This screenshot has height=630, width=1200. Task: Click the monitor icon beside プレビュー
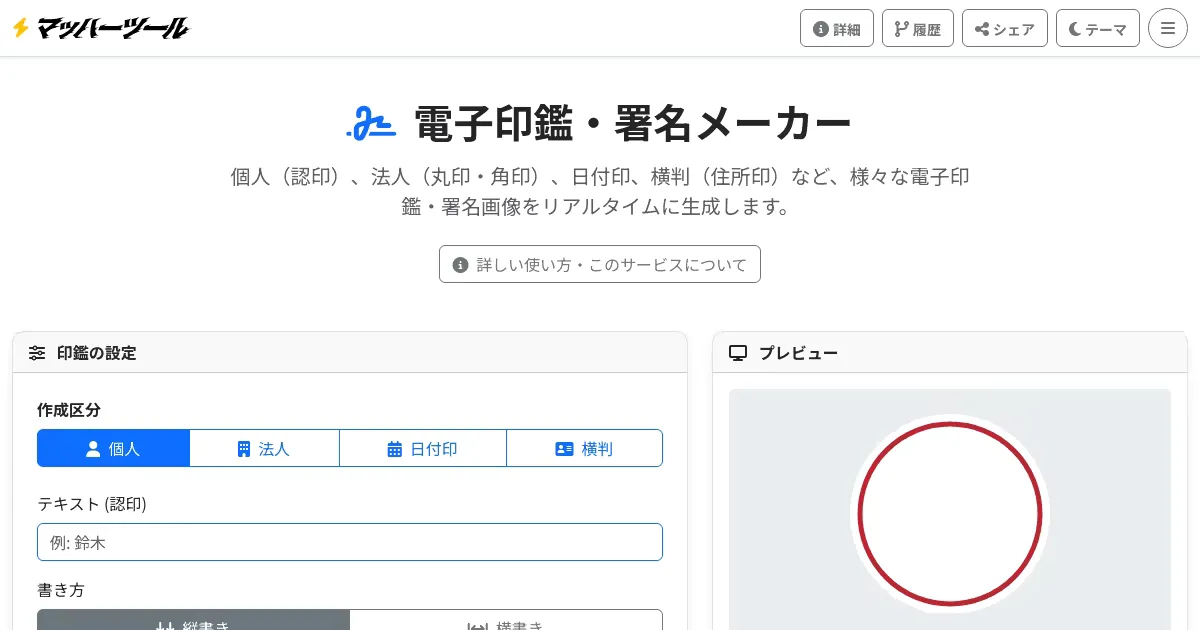[x=738, y=353]
